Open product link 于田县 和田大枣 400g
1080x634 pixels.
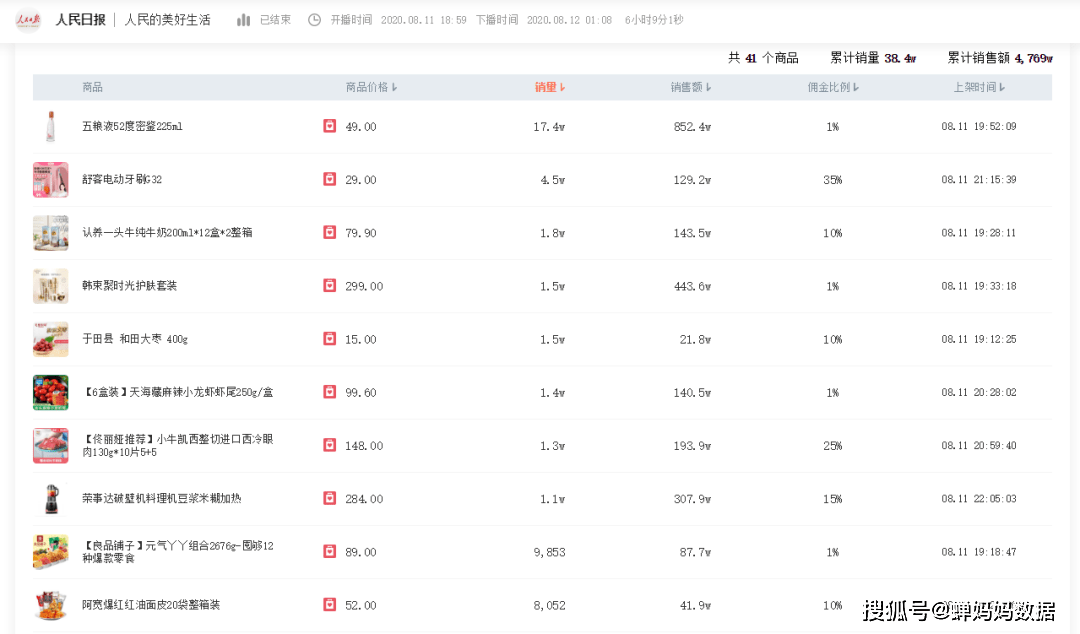point(135,339)
